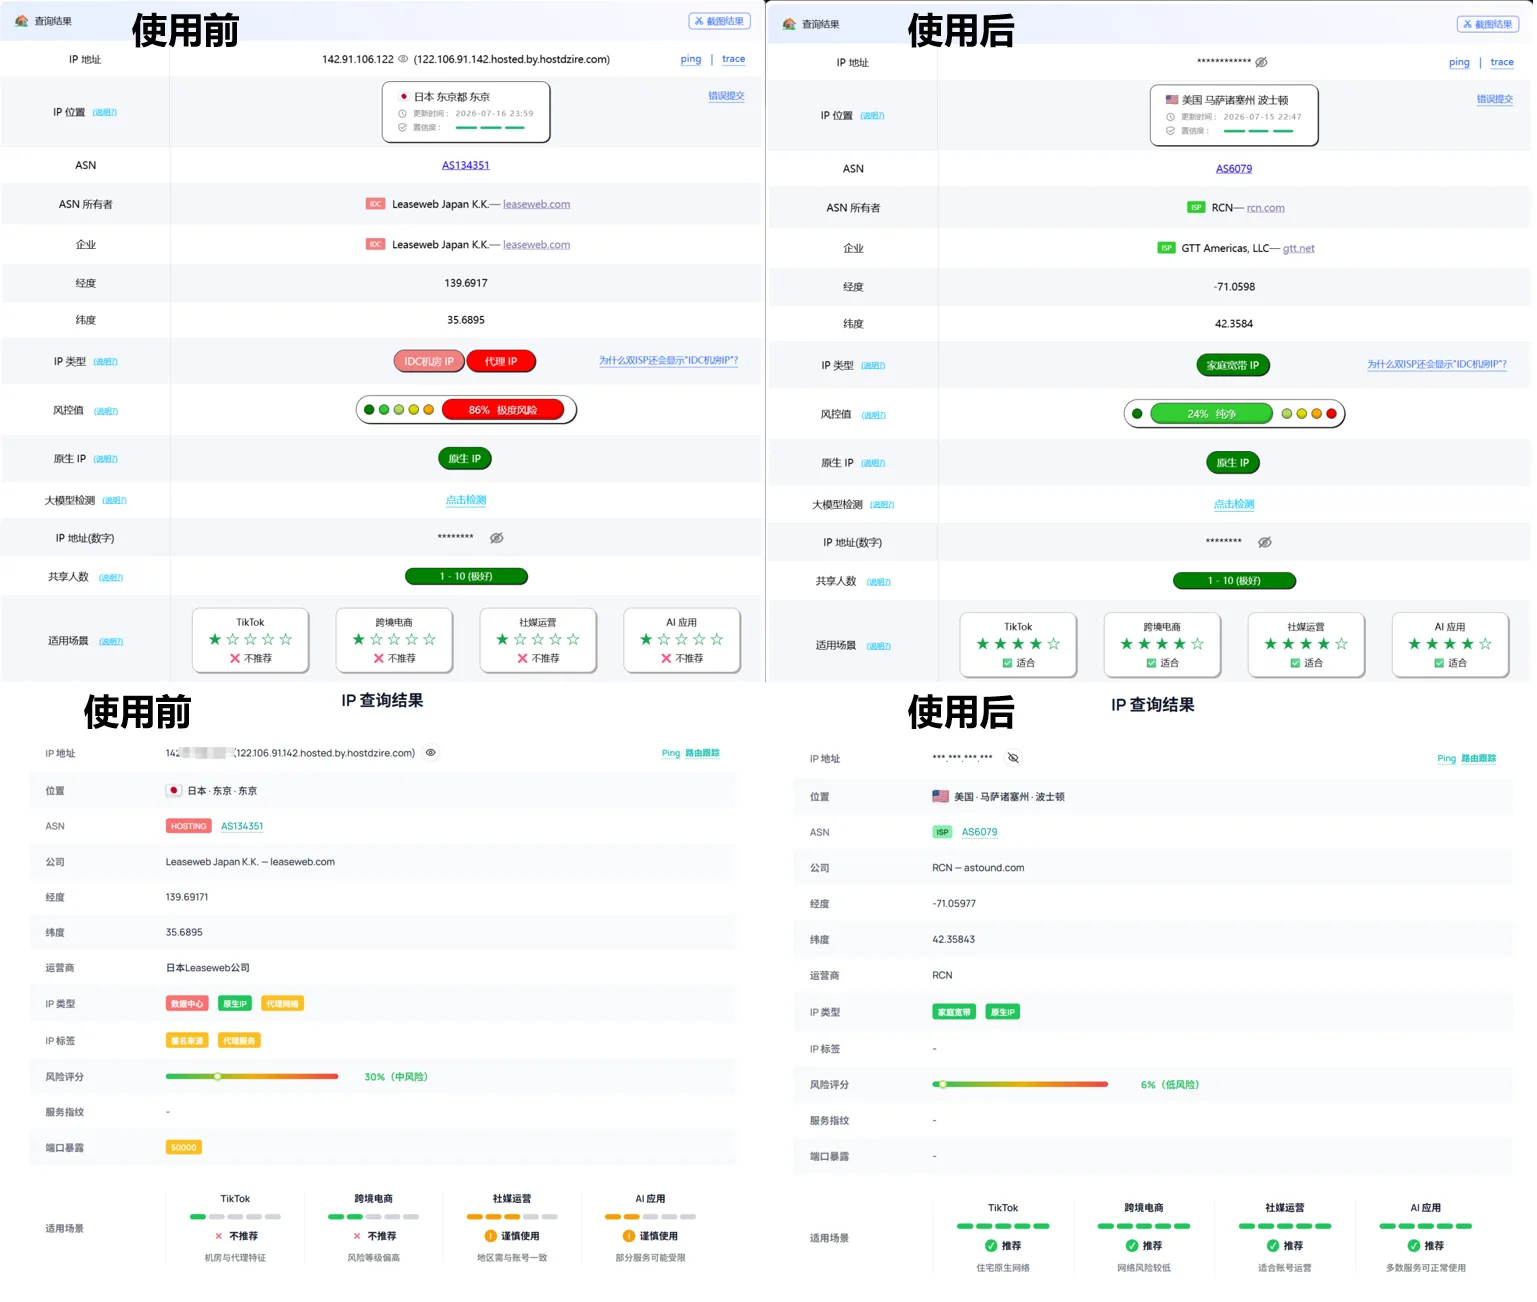Click the green 家庭宽带 IP badge
Image resolution: width=1537 pixels, height=1302 pixels.
[x=1233, y=365]
